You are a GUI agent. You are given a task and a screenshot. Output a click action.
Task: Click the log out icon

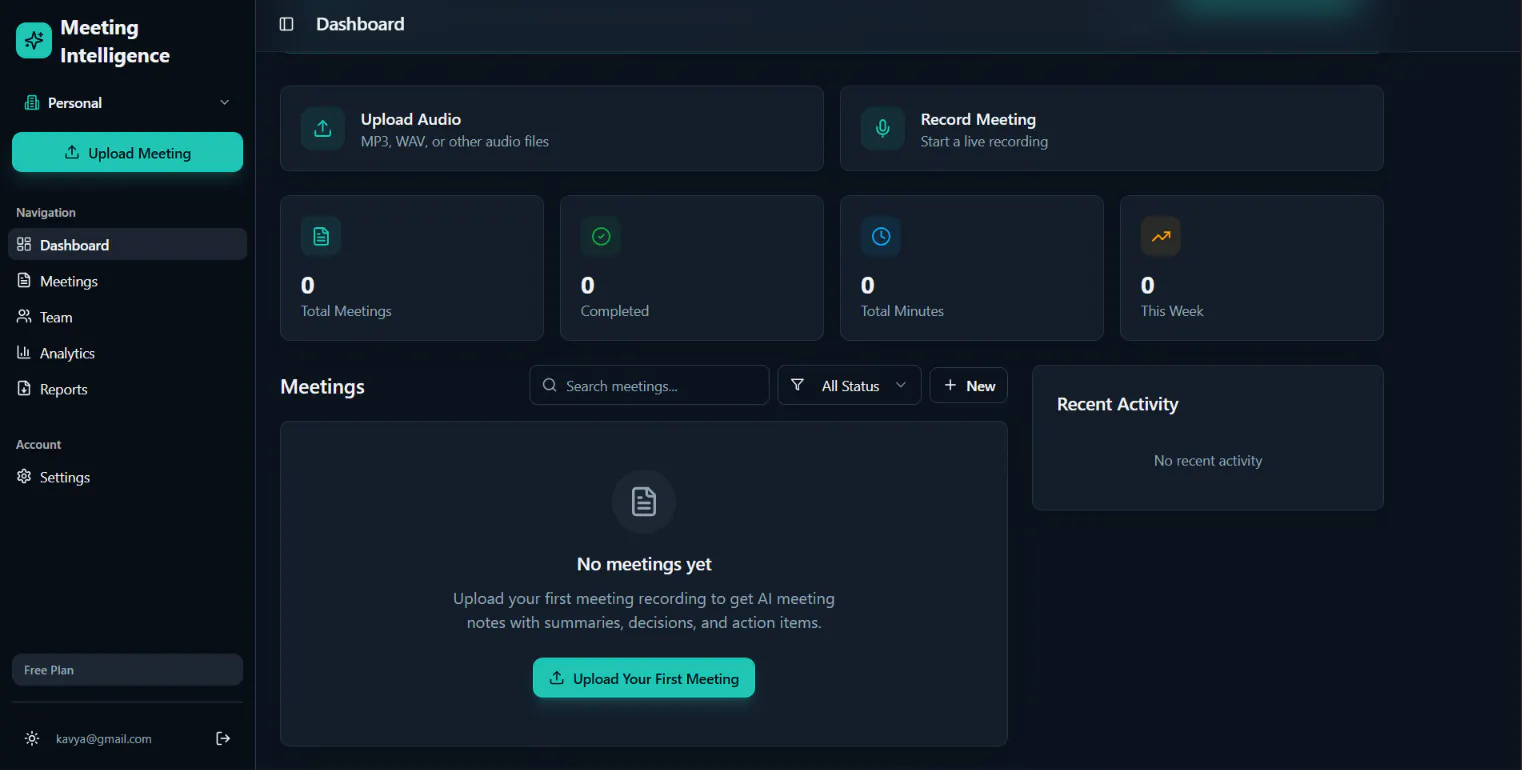click(x=223, y=738)
